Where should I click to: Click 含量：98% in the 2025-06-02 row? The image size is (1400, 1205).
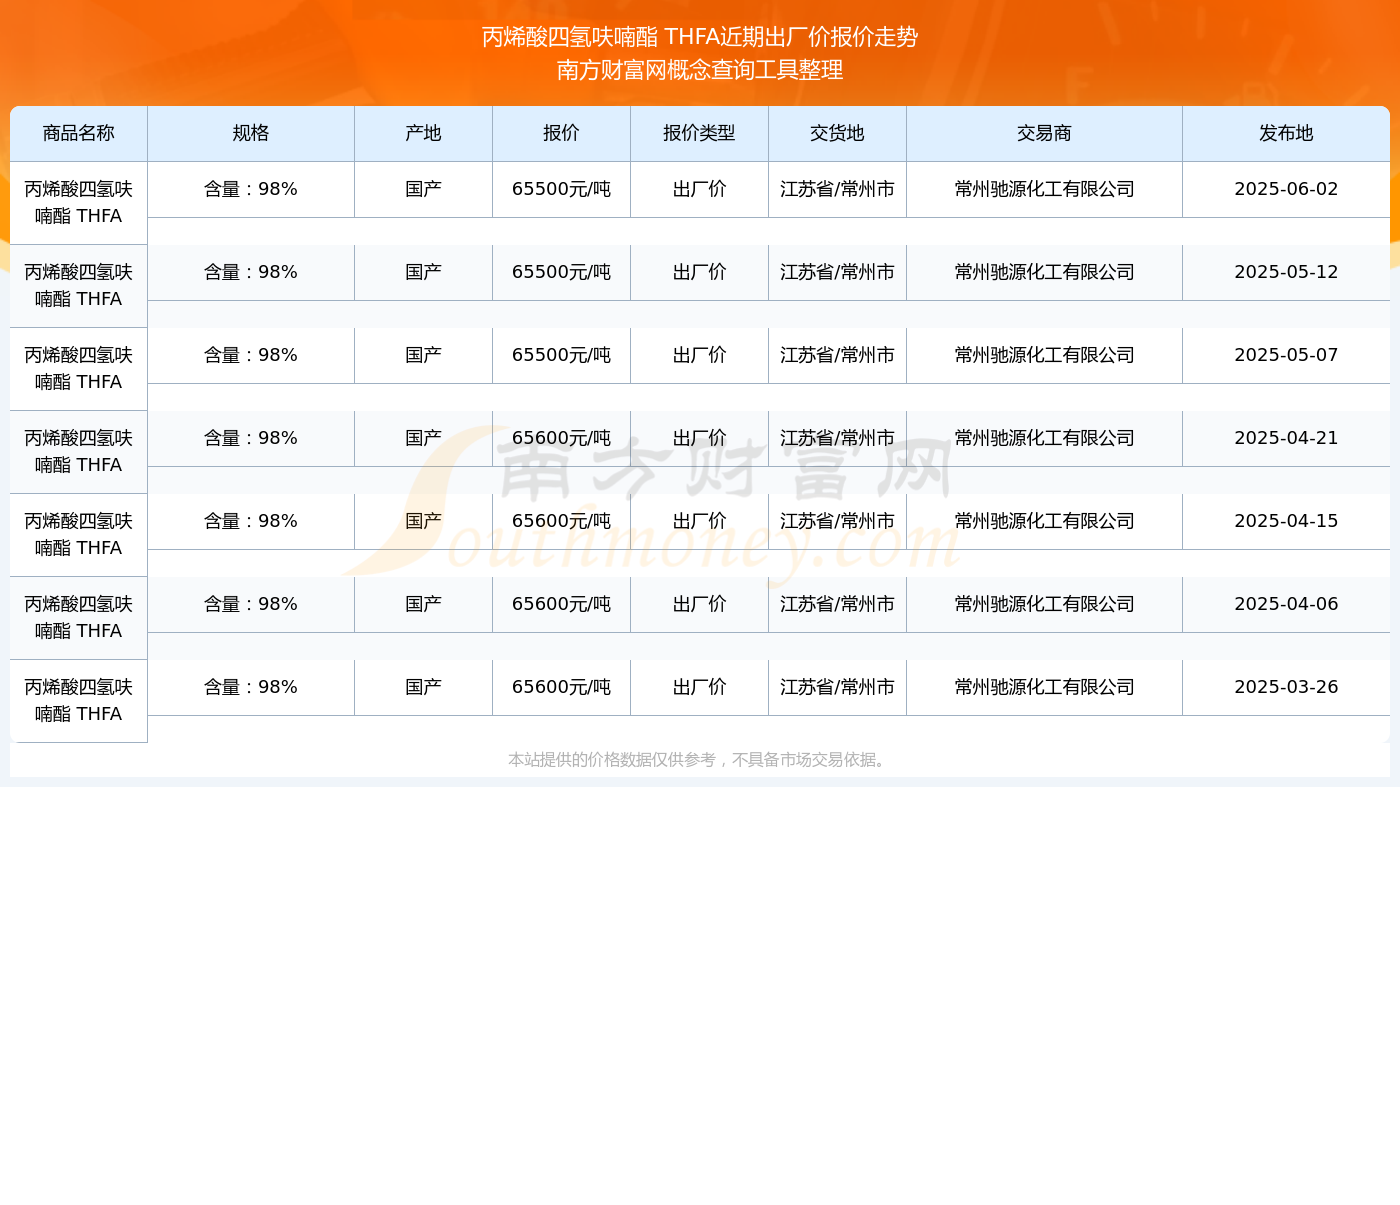pyautogui.click(x=251, y=189)
